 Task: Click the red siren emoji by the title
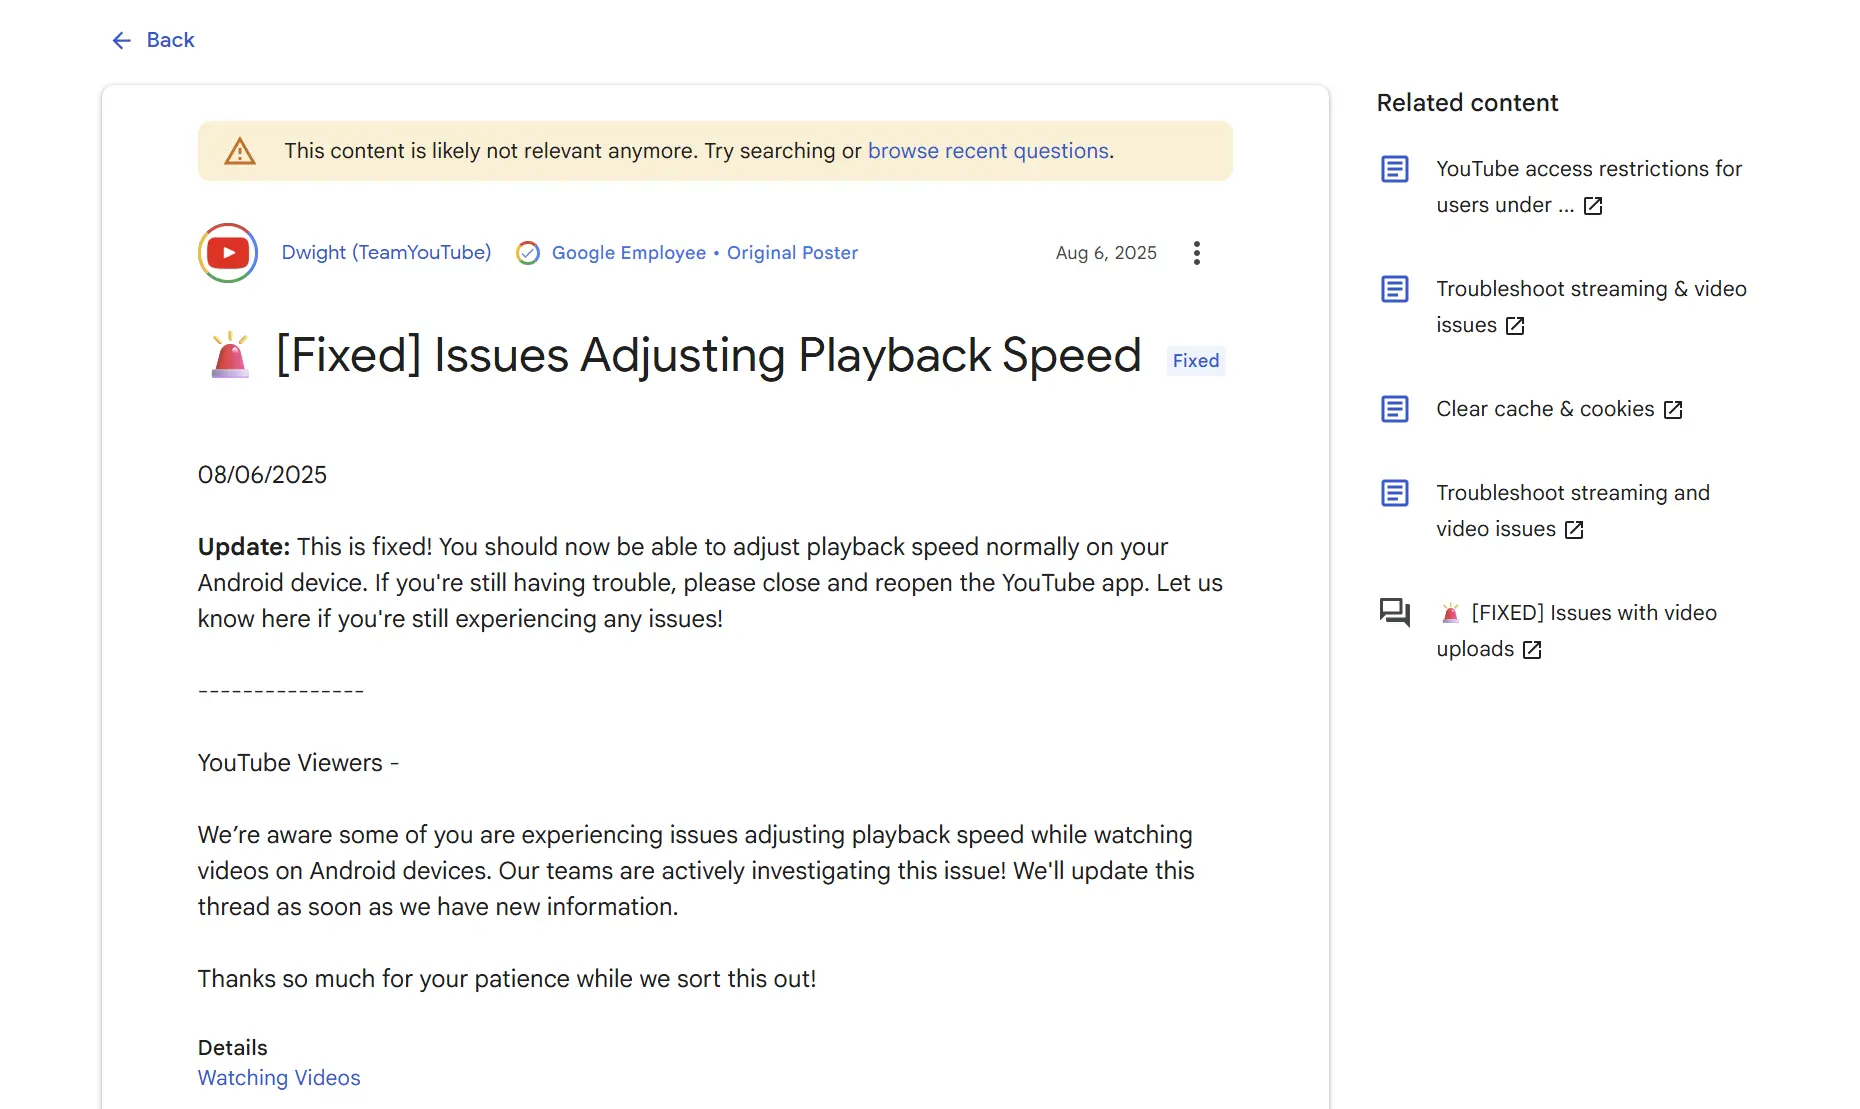[x=230, y=355]
